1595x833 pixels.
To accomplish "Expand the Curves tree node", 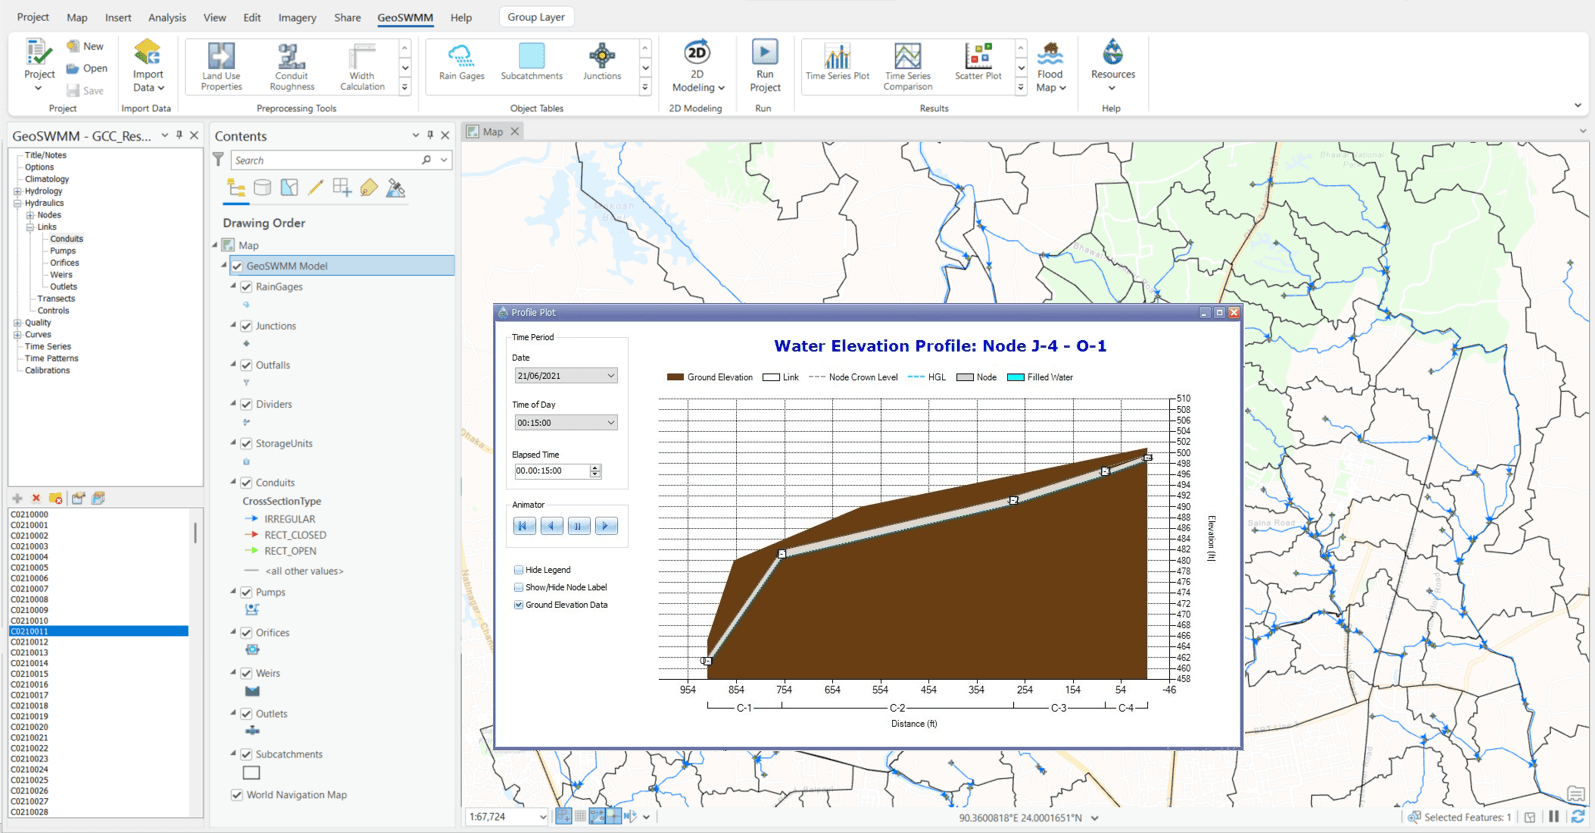I will pyautogui.click(x=17, y=335).
